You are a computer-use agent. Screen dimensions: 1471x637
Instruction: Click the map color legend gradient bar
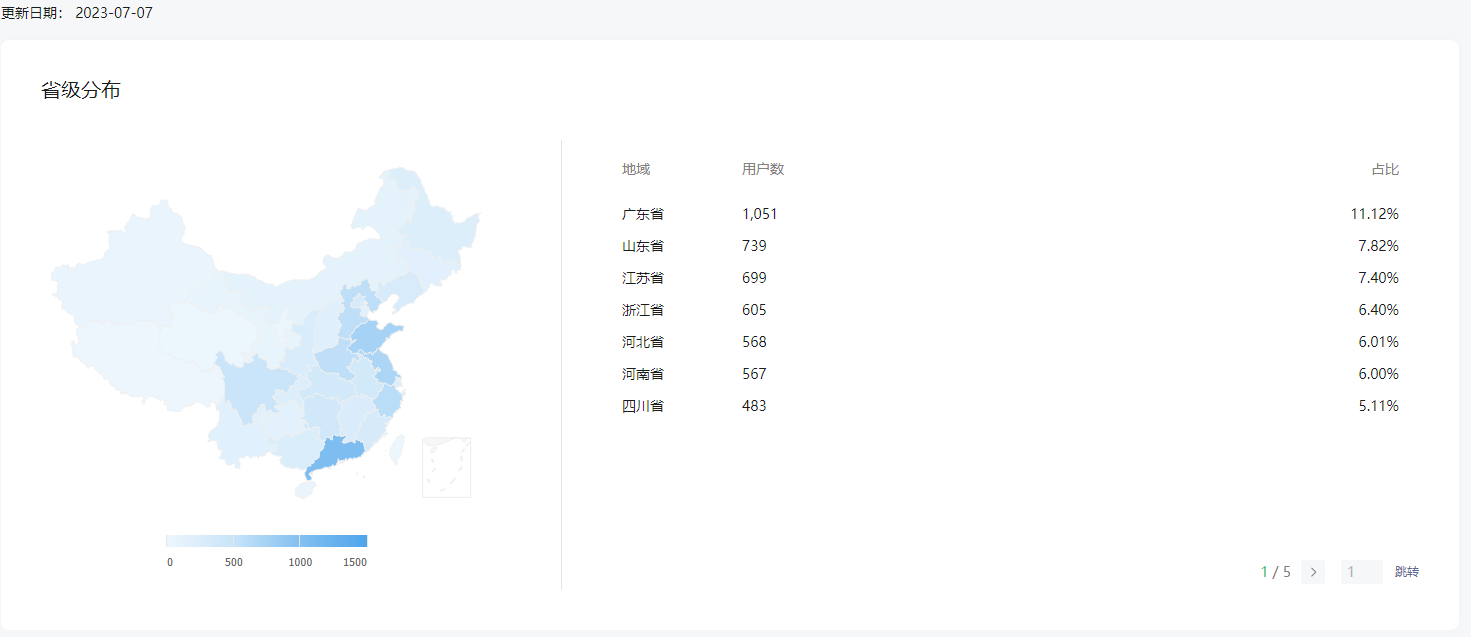tap(266, 541)
